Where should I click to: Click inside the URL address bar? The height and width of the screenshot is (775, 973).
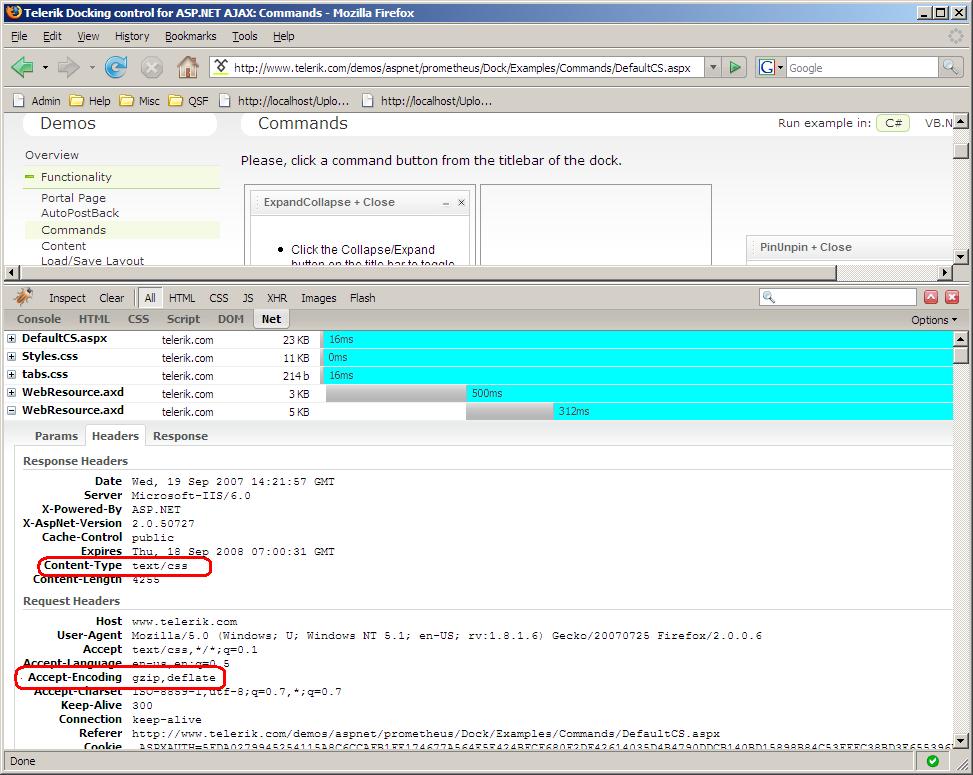[460, 68]
